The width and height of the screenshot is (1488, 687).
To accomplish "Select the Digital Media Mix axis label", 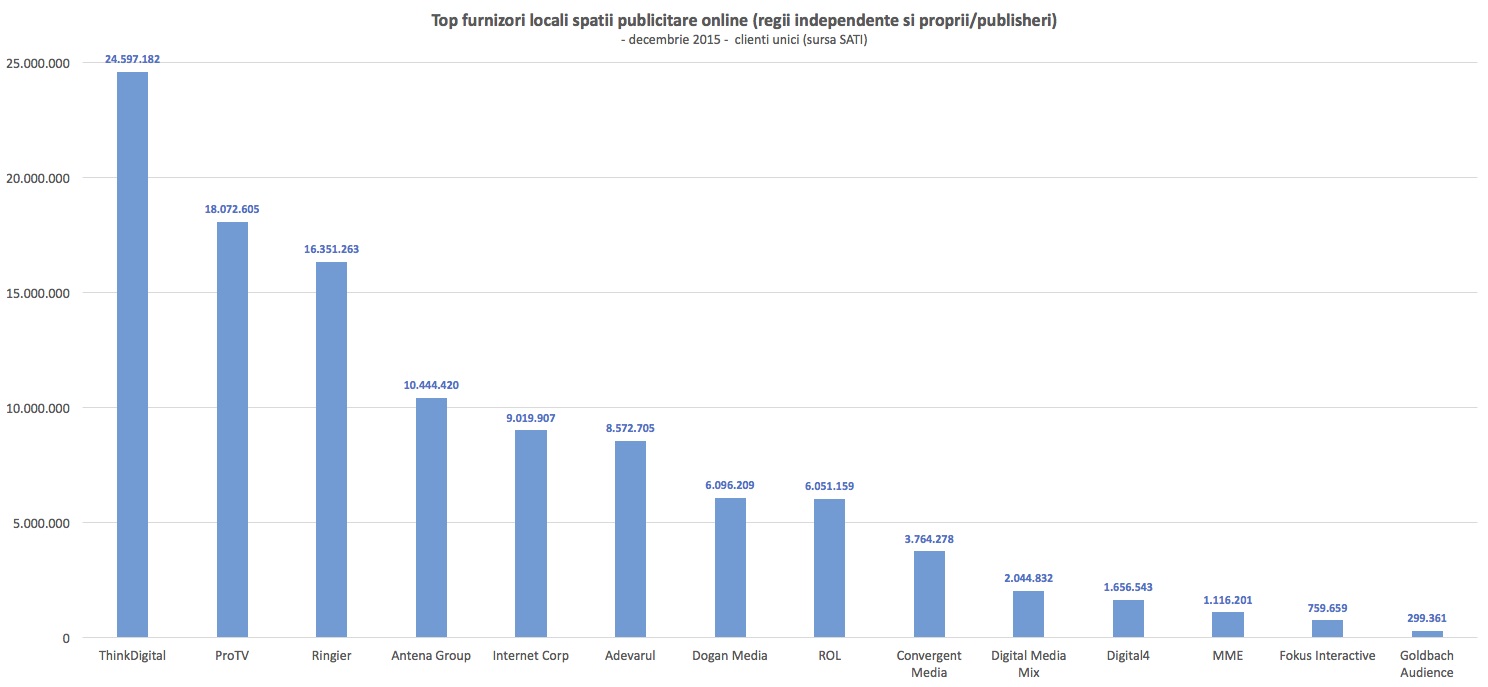I will (x=1028, y=664).
